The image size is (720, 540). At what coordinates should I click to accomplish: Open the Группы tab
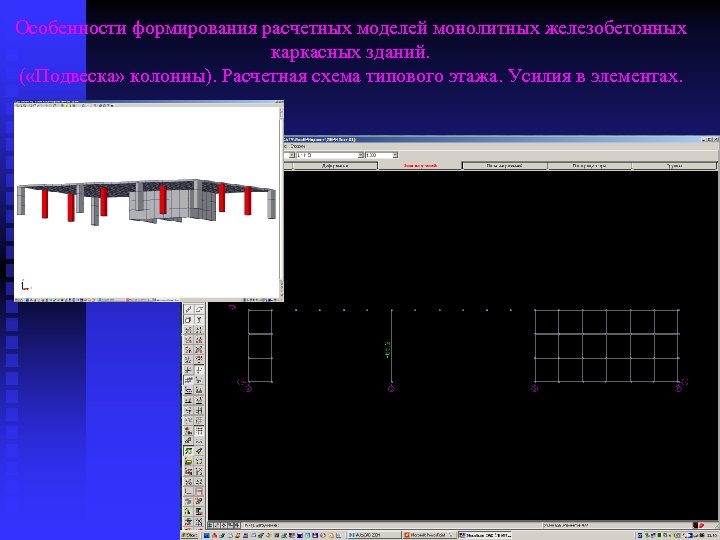tap(674, 166)
